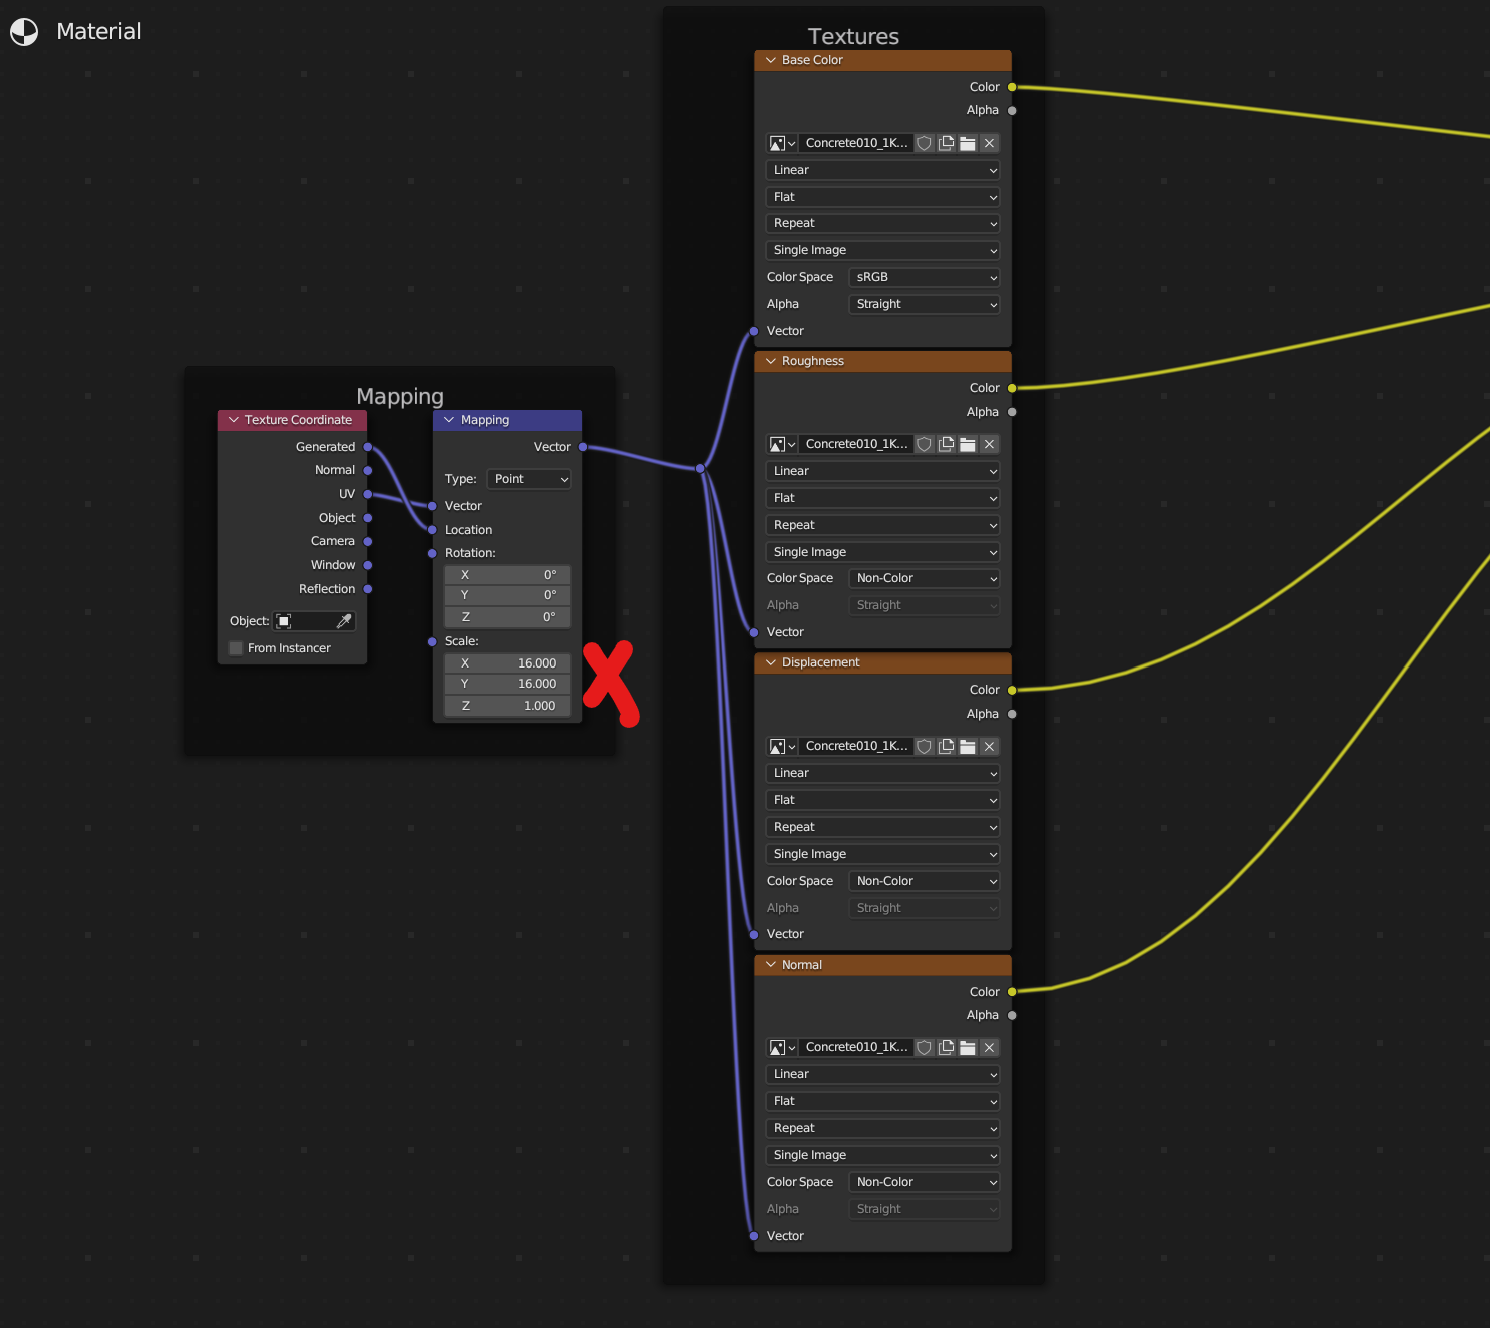Click Base Color Color output socket
The image size is (1490, 1328).
pos(1012,87)
